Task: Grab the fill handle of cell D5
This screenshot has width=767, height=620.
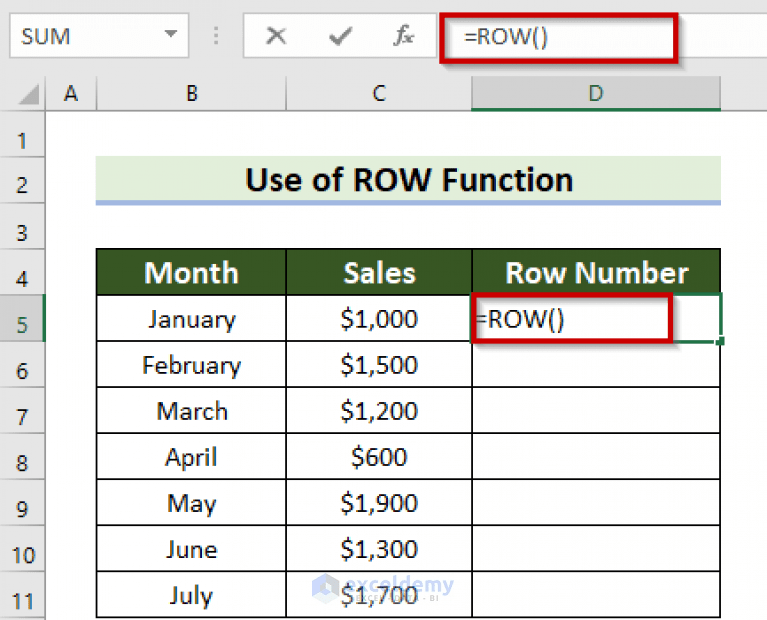Action: pos(720,341)
